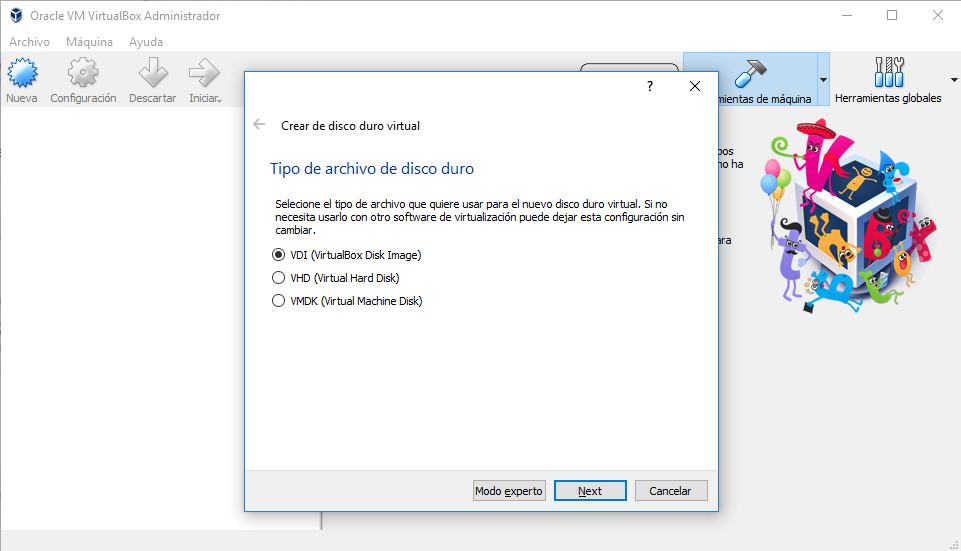Choose VHD (Virtual Hard Disk) option

pyautogui.click(x=279, y=278)
